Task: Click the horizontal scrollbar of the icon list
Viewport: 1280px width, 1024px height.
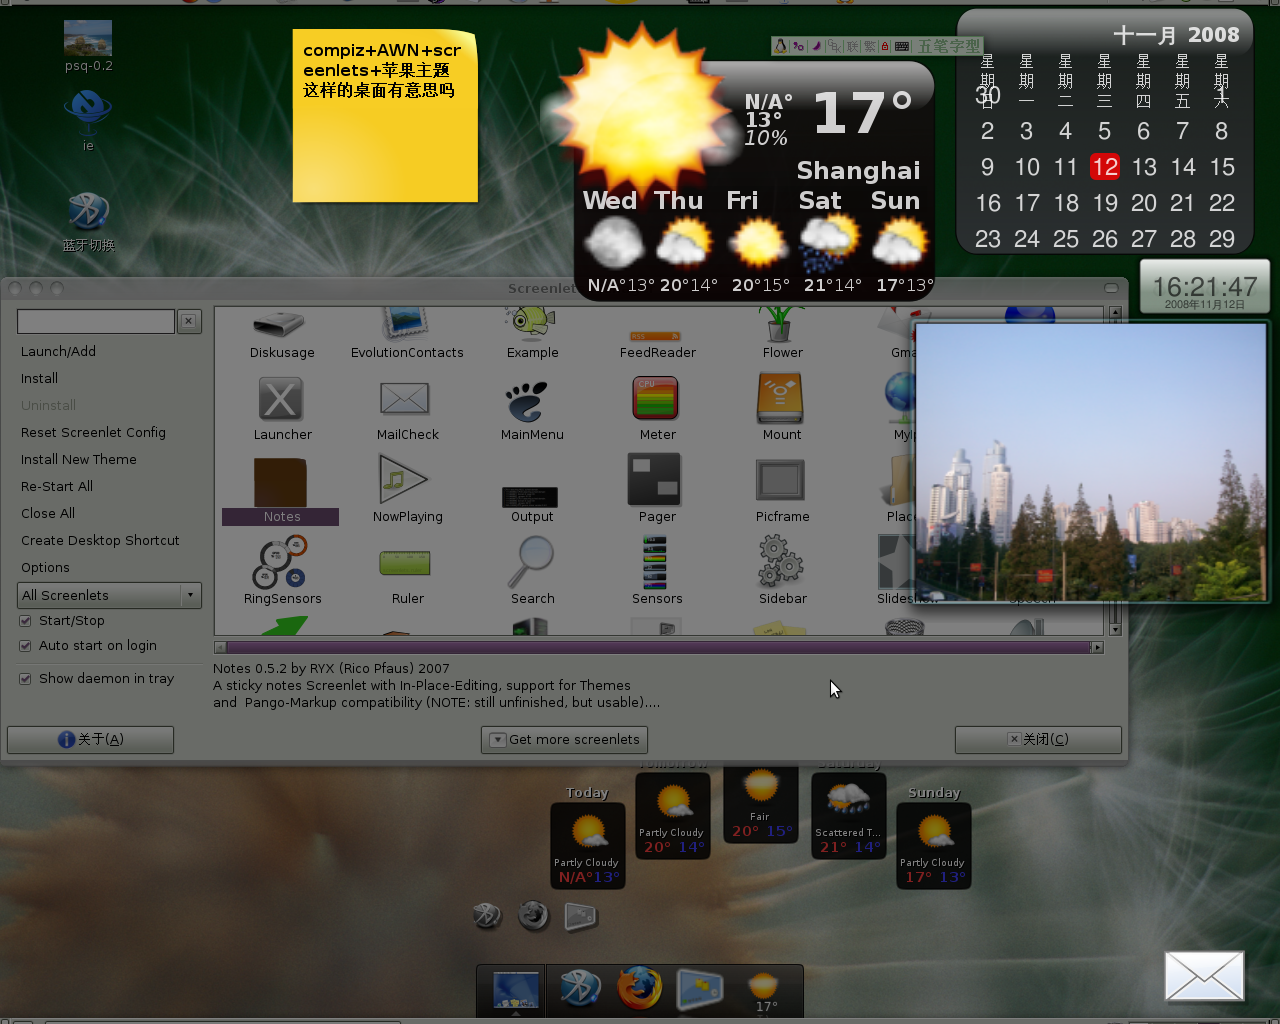Action: [657, 647]
